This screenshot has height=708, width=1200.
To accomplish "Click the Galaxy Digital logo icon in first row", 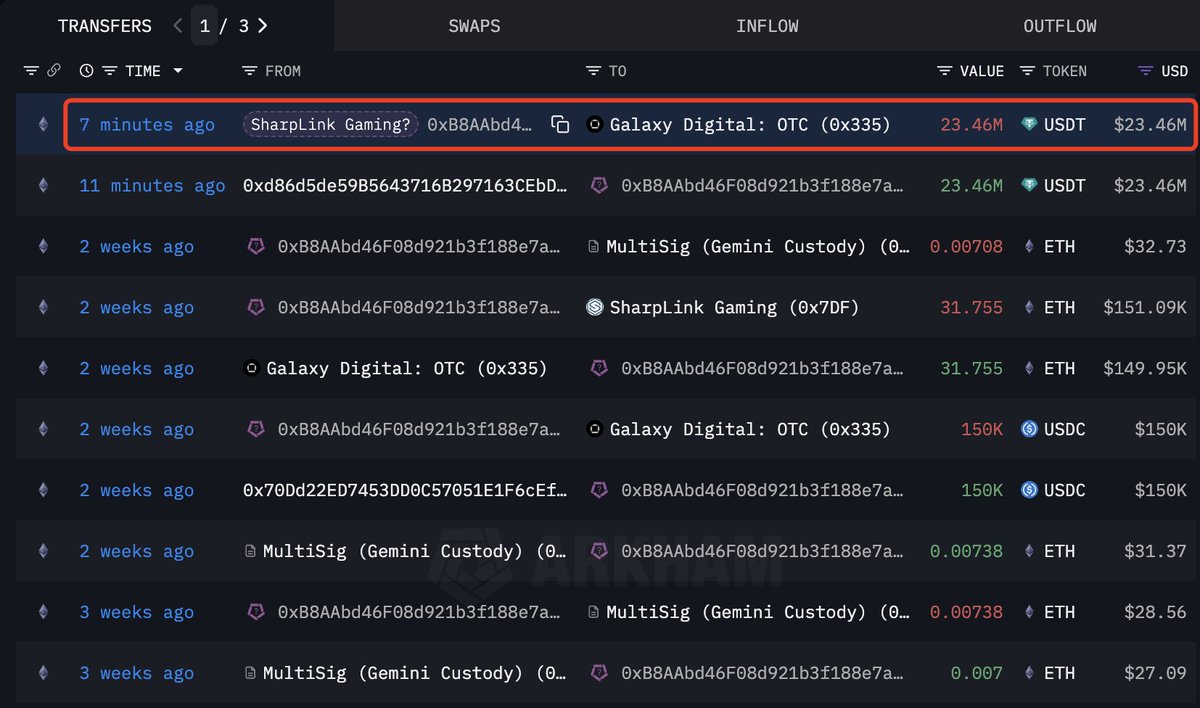I will (x=594, y=125).
